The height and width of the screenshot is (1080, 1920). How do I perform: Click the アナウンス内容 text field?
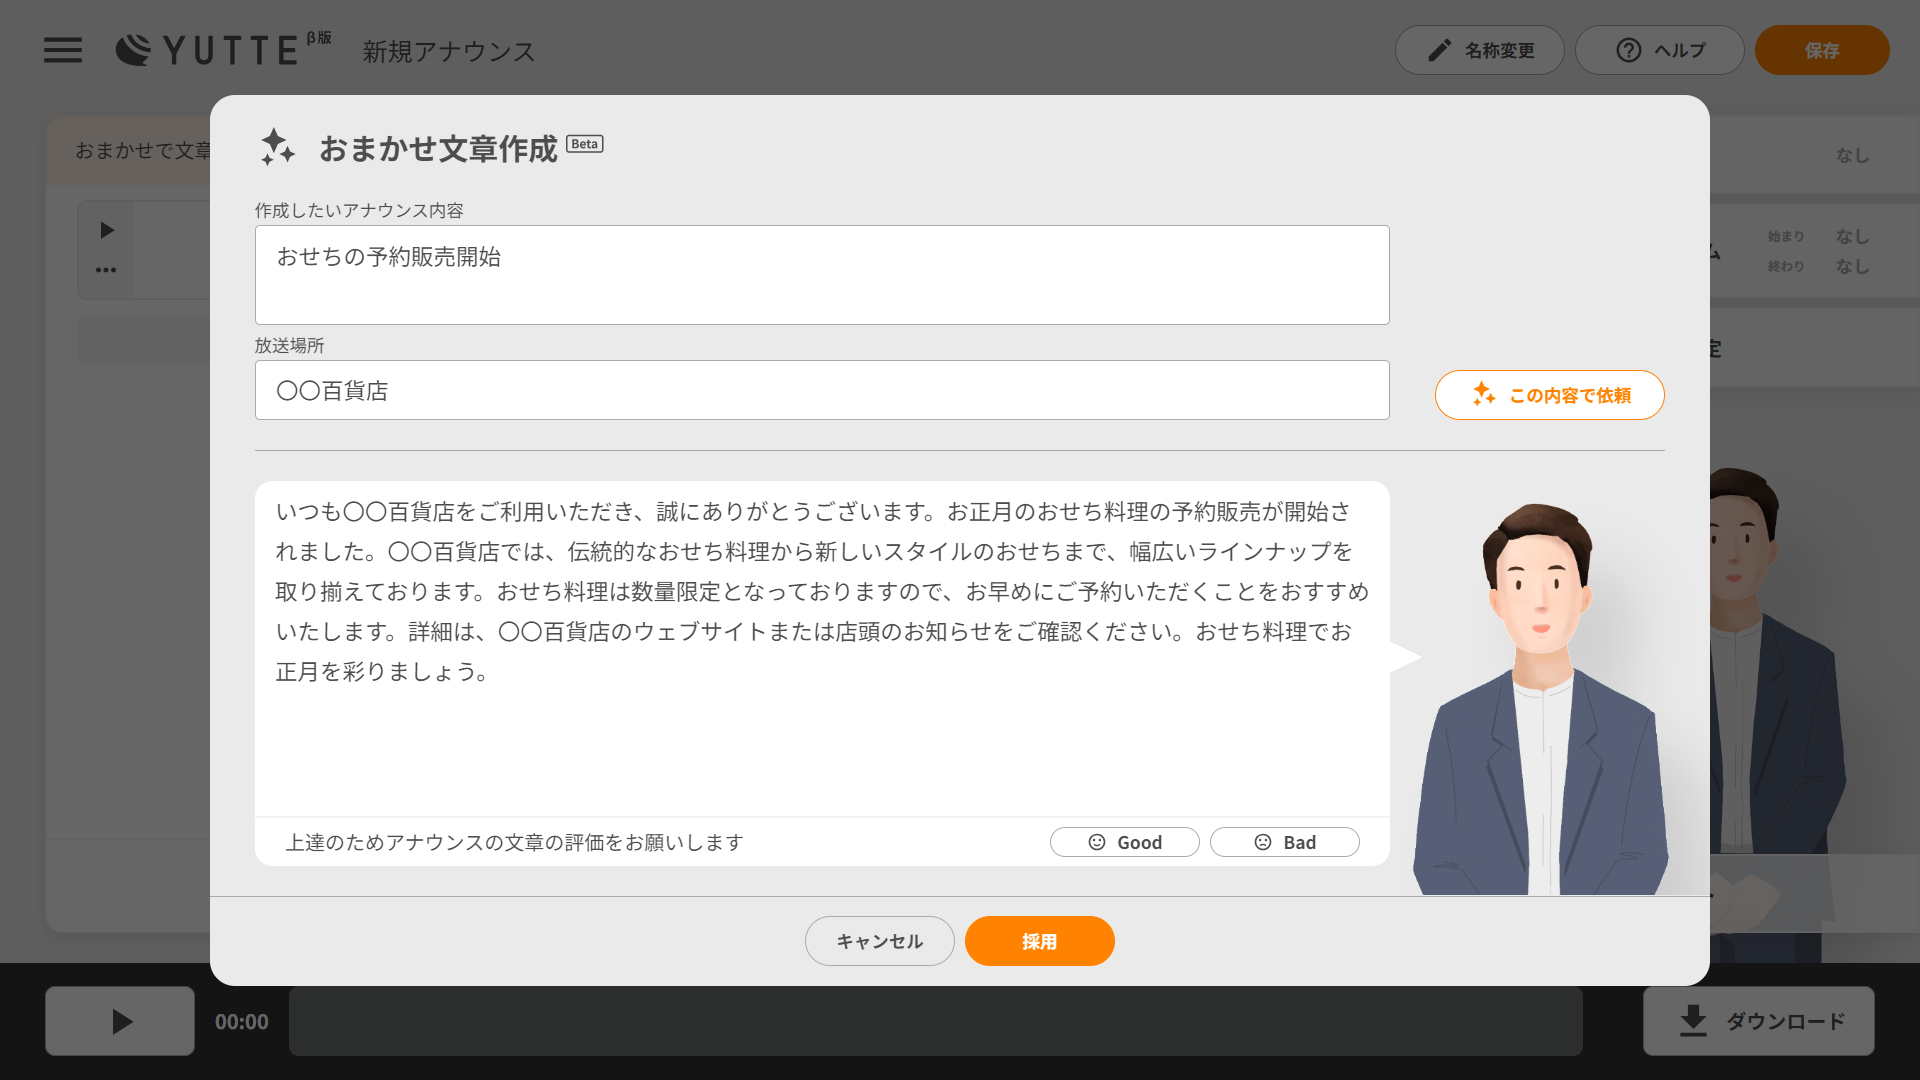[821, 275]
